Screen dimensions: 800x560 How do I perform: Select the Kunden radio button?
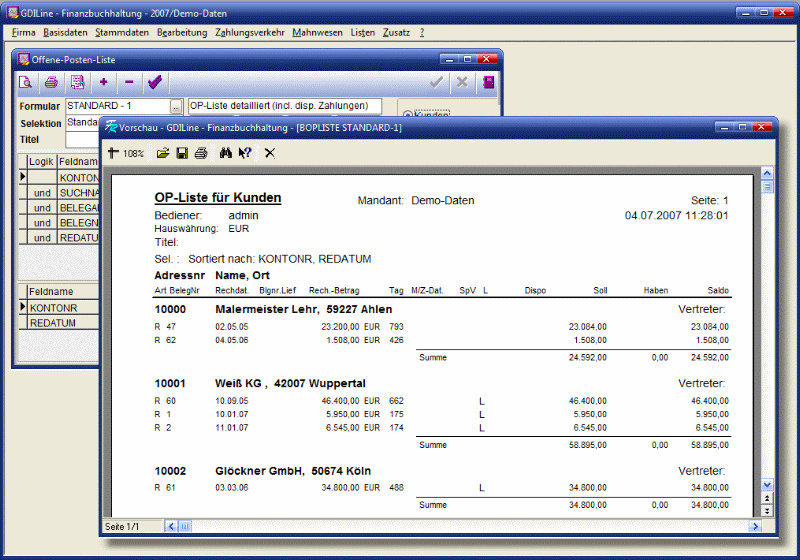[x=406, y=116]
